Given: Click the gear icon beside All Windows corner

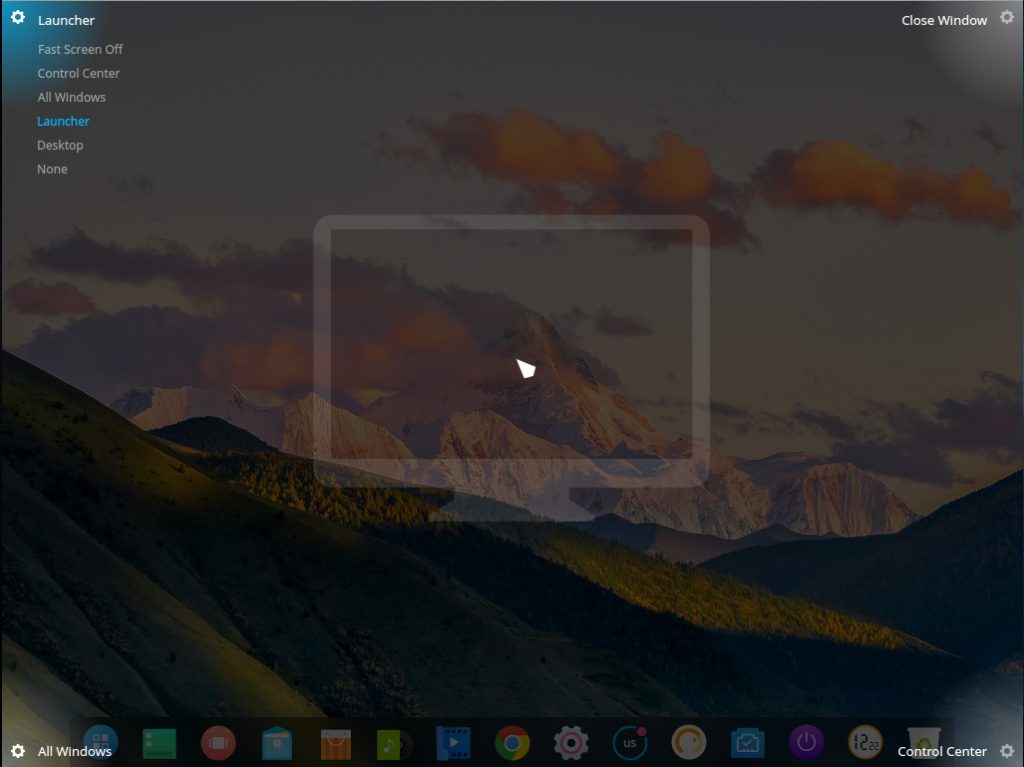Looking at the screenshot, I should [x=17, y=751].
